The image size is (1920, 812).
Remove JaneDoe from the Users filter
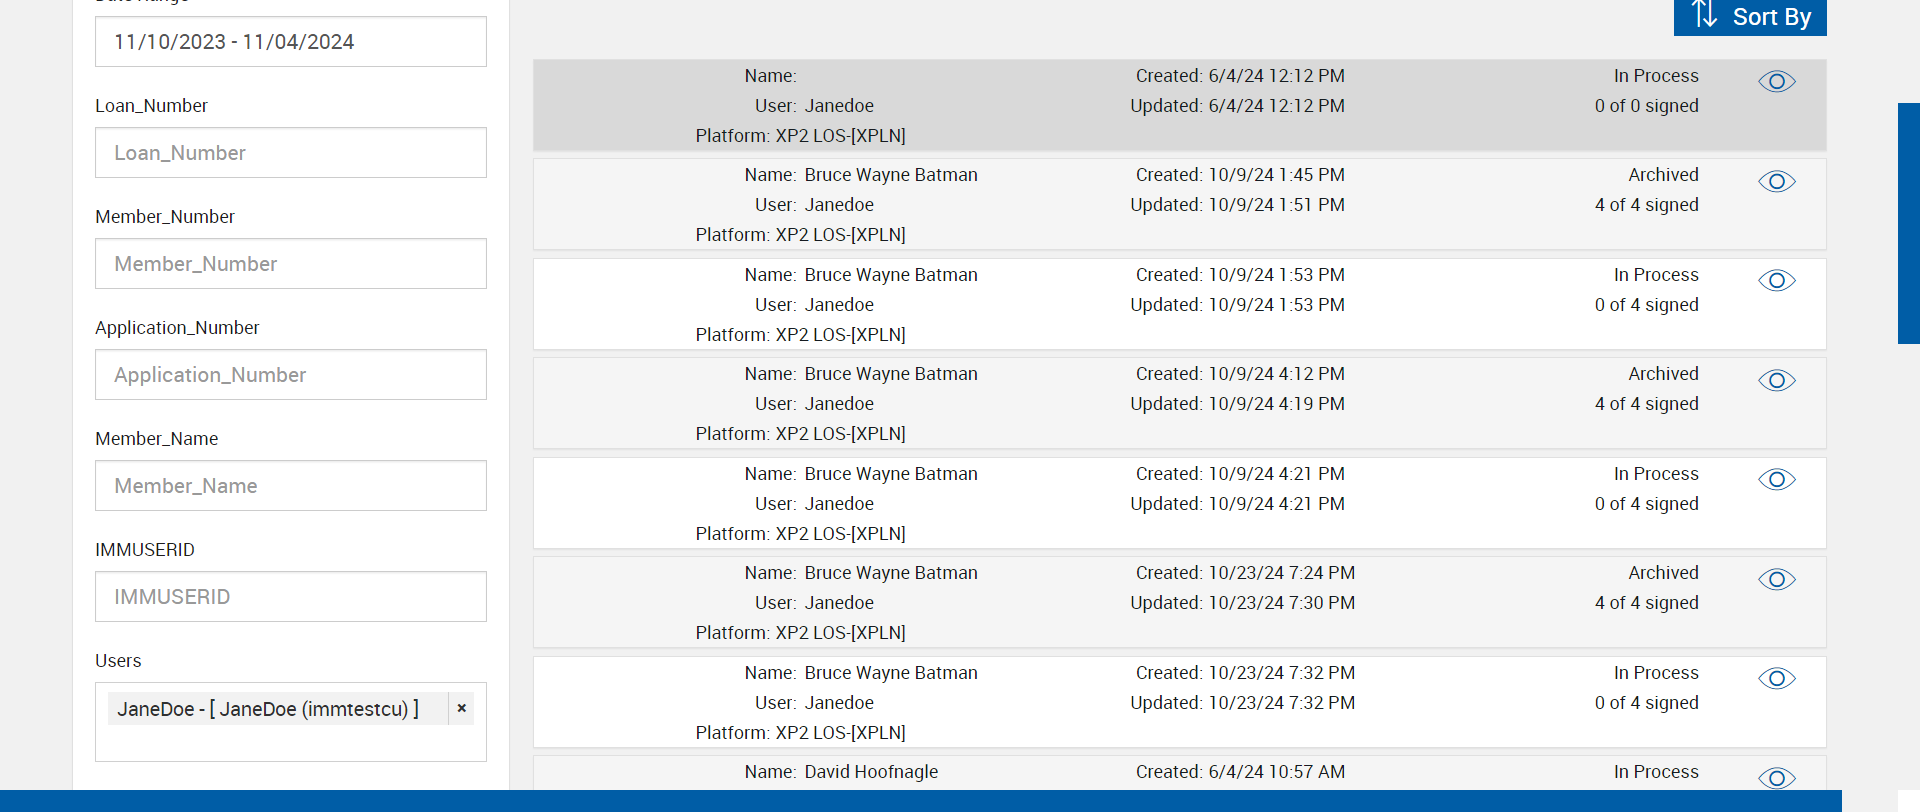tap(461, 708)
